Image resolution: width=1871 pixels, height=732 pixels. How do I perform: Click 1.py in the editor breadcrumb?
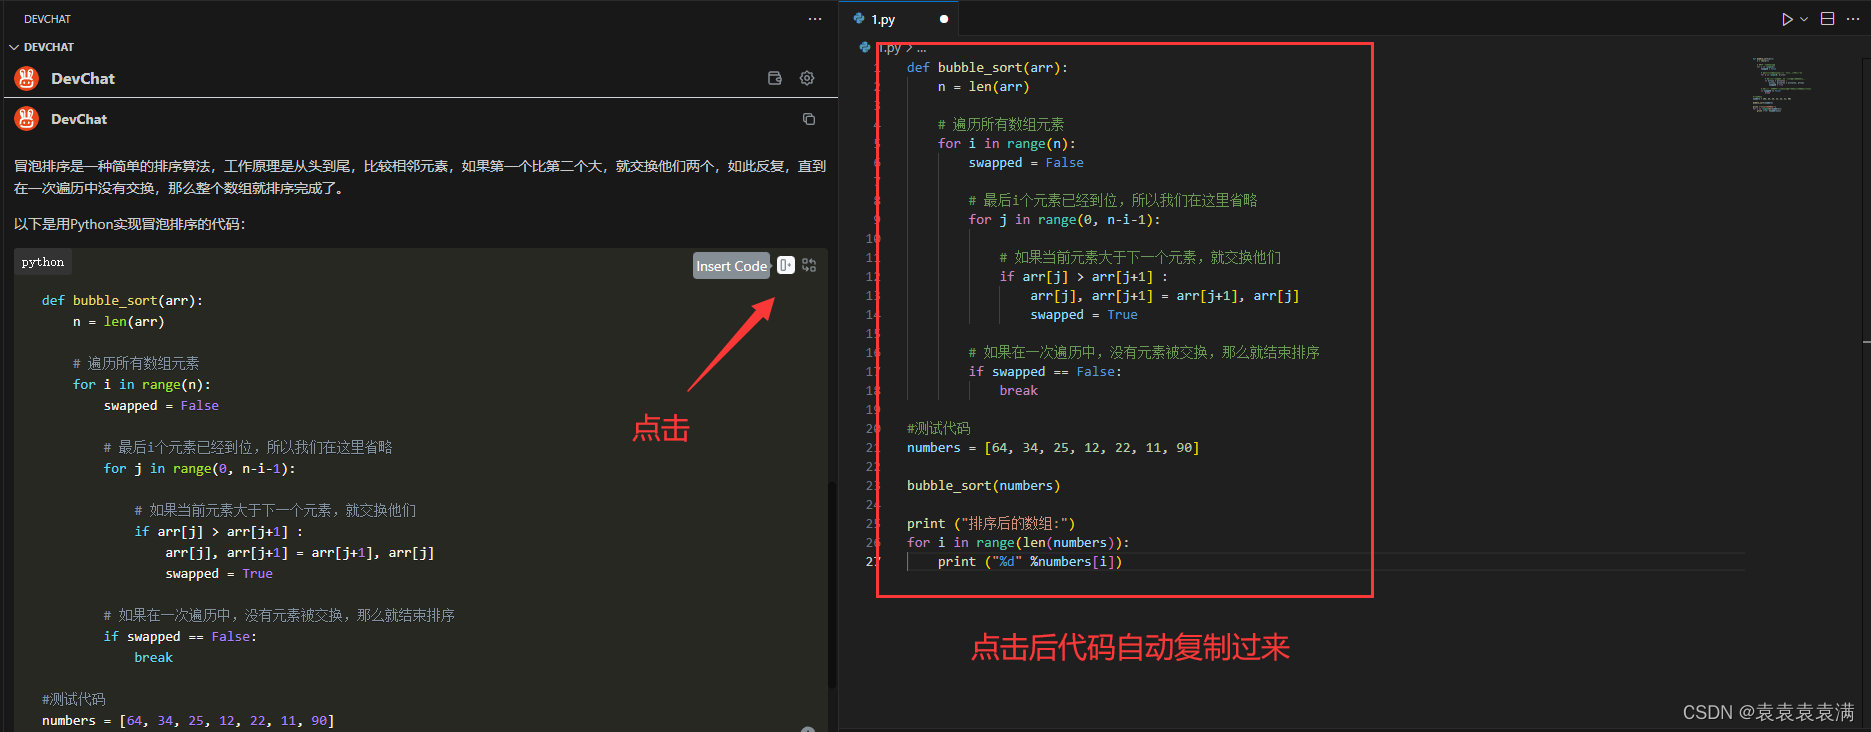890,47
